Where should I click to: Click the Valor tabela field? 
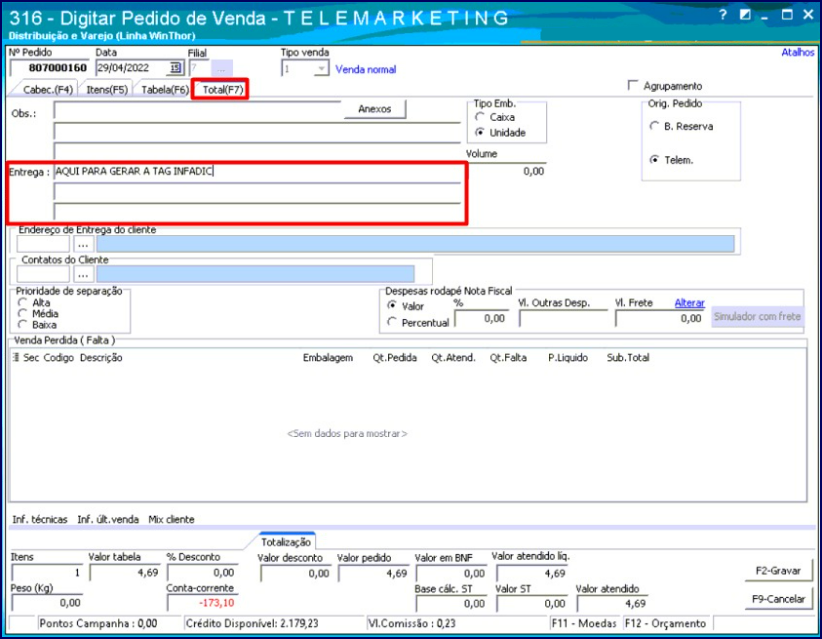[x=124, y=572]
